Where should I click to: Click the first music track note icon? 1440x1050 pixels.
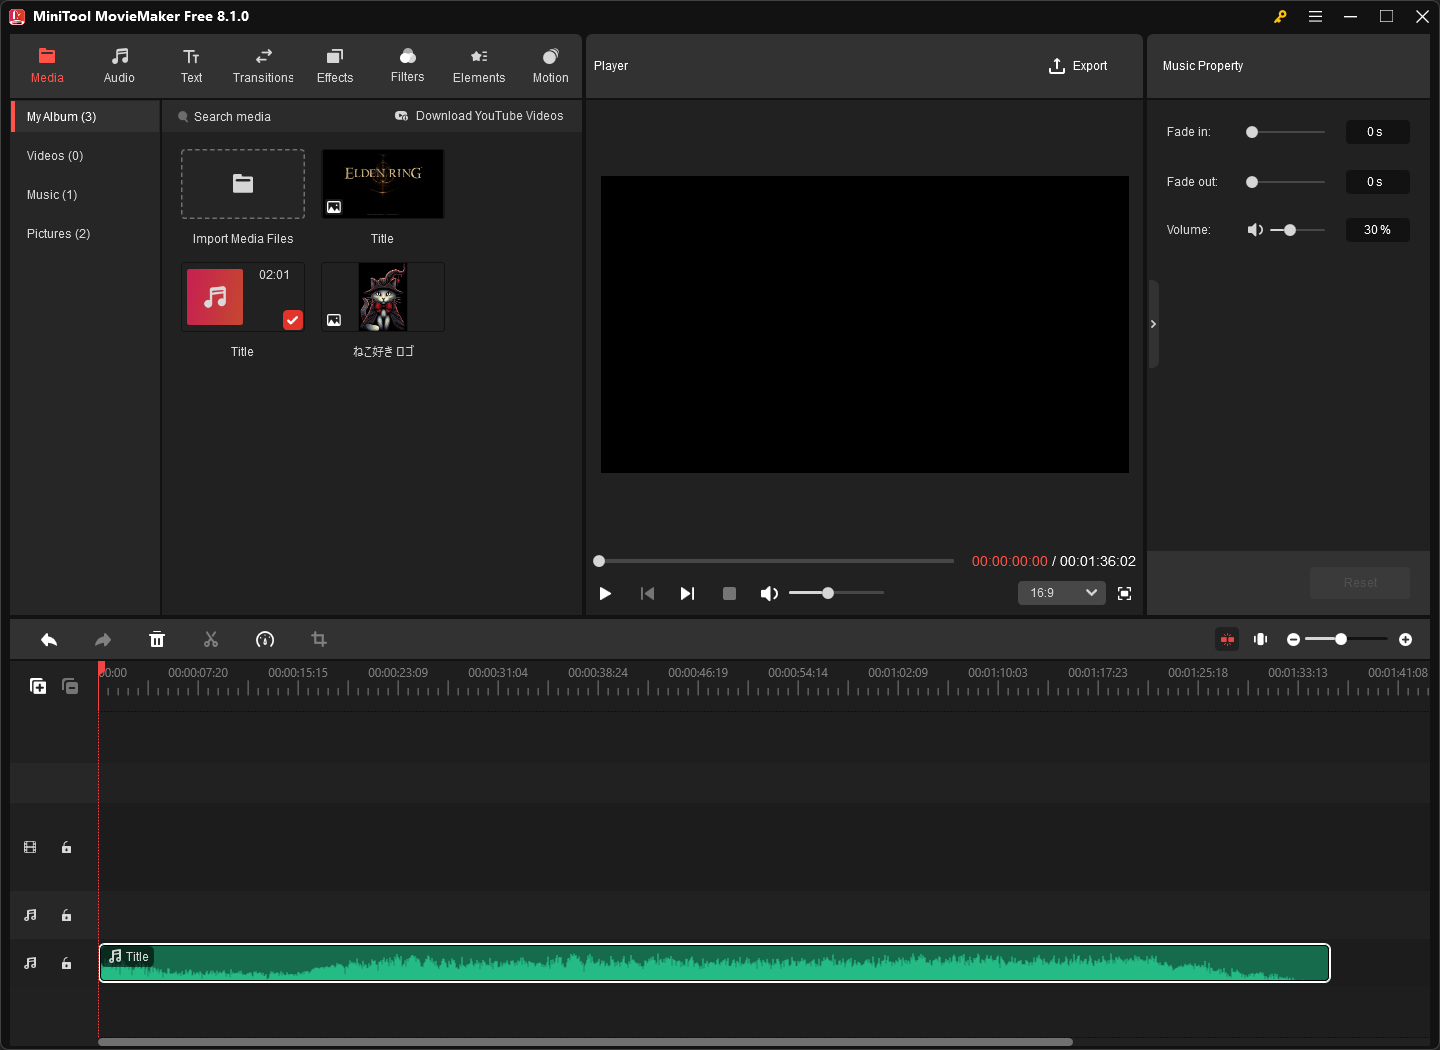tap(30, 915)
